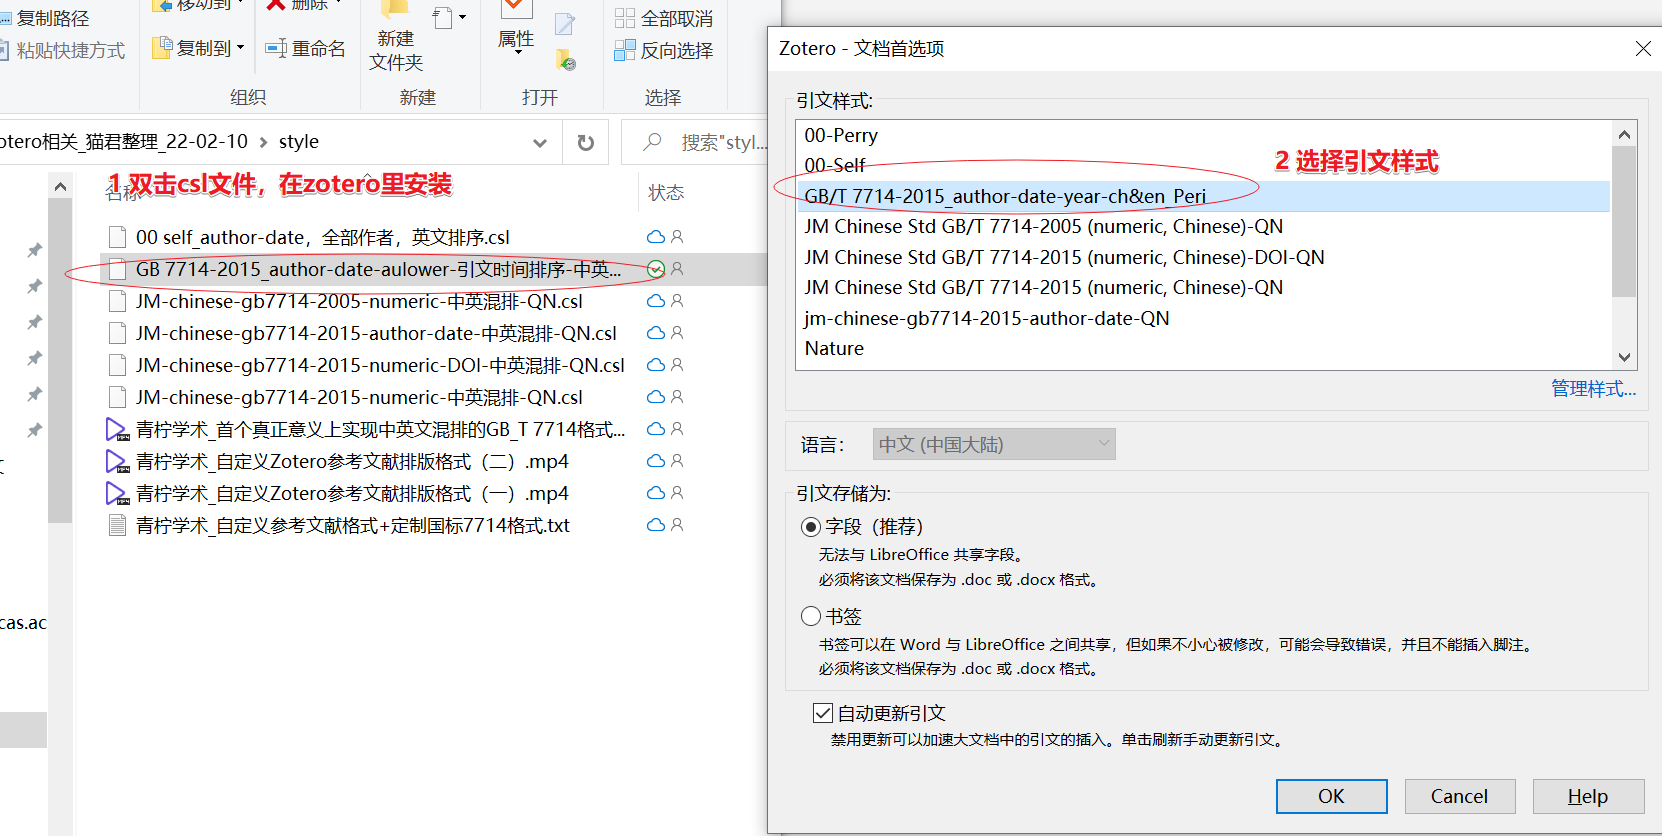This screenshot has height=836, width=1662.
Task: Click the Explorer navigation pane scroll-up arrow
Action: (x=60, y=186)
